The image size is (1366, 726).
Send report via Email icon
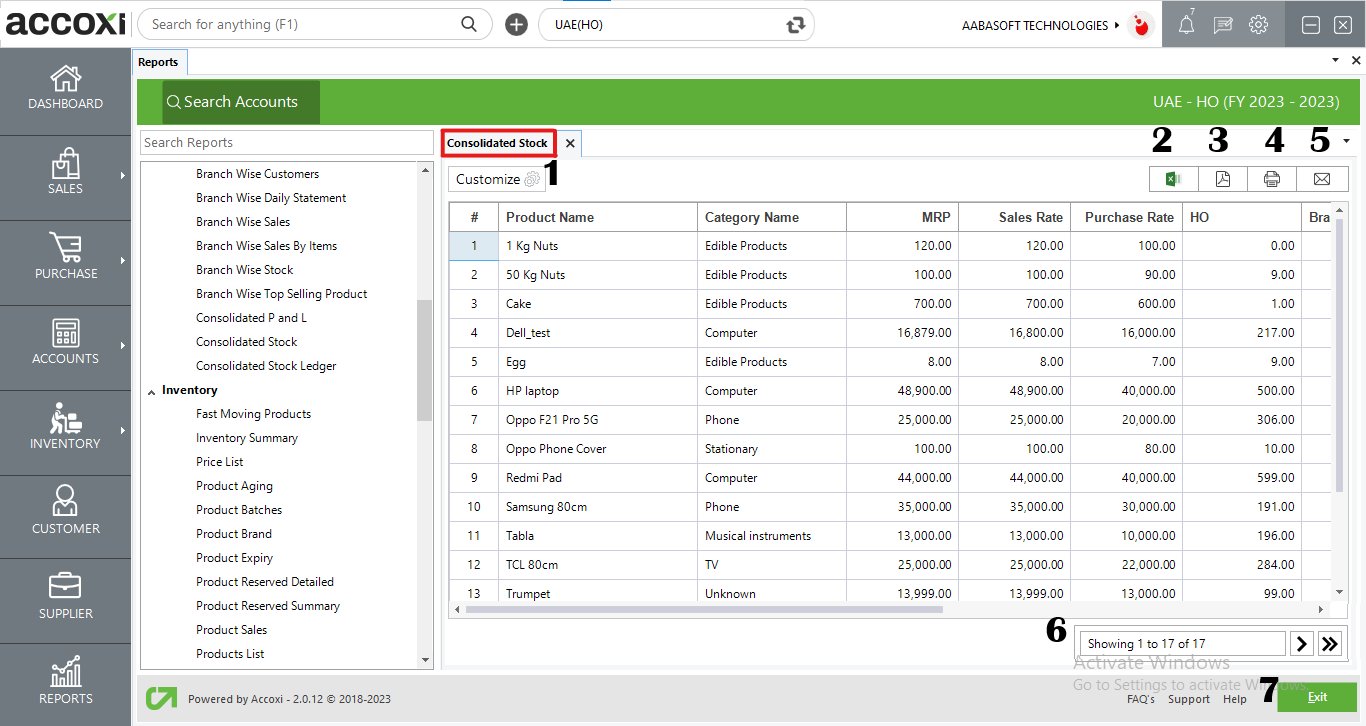pos(1322,179)
